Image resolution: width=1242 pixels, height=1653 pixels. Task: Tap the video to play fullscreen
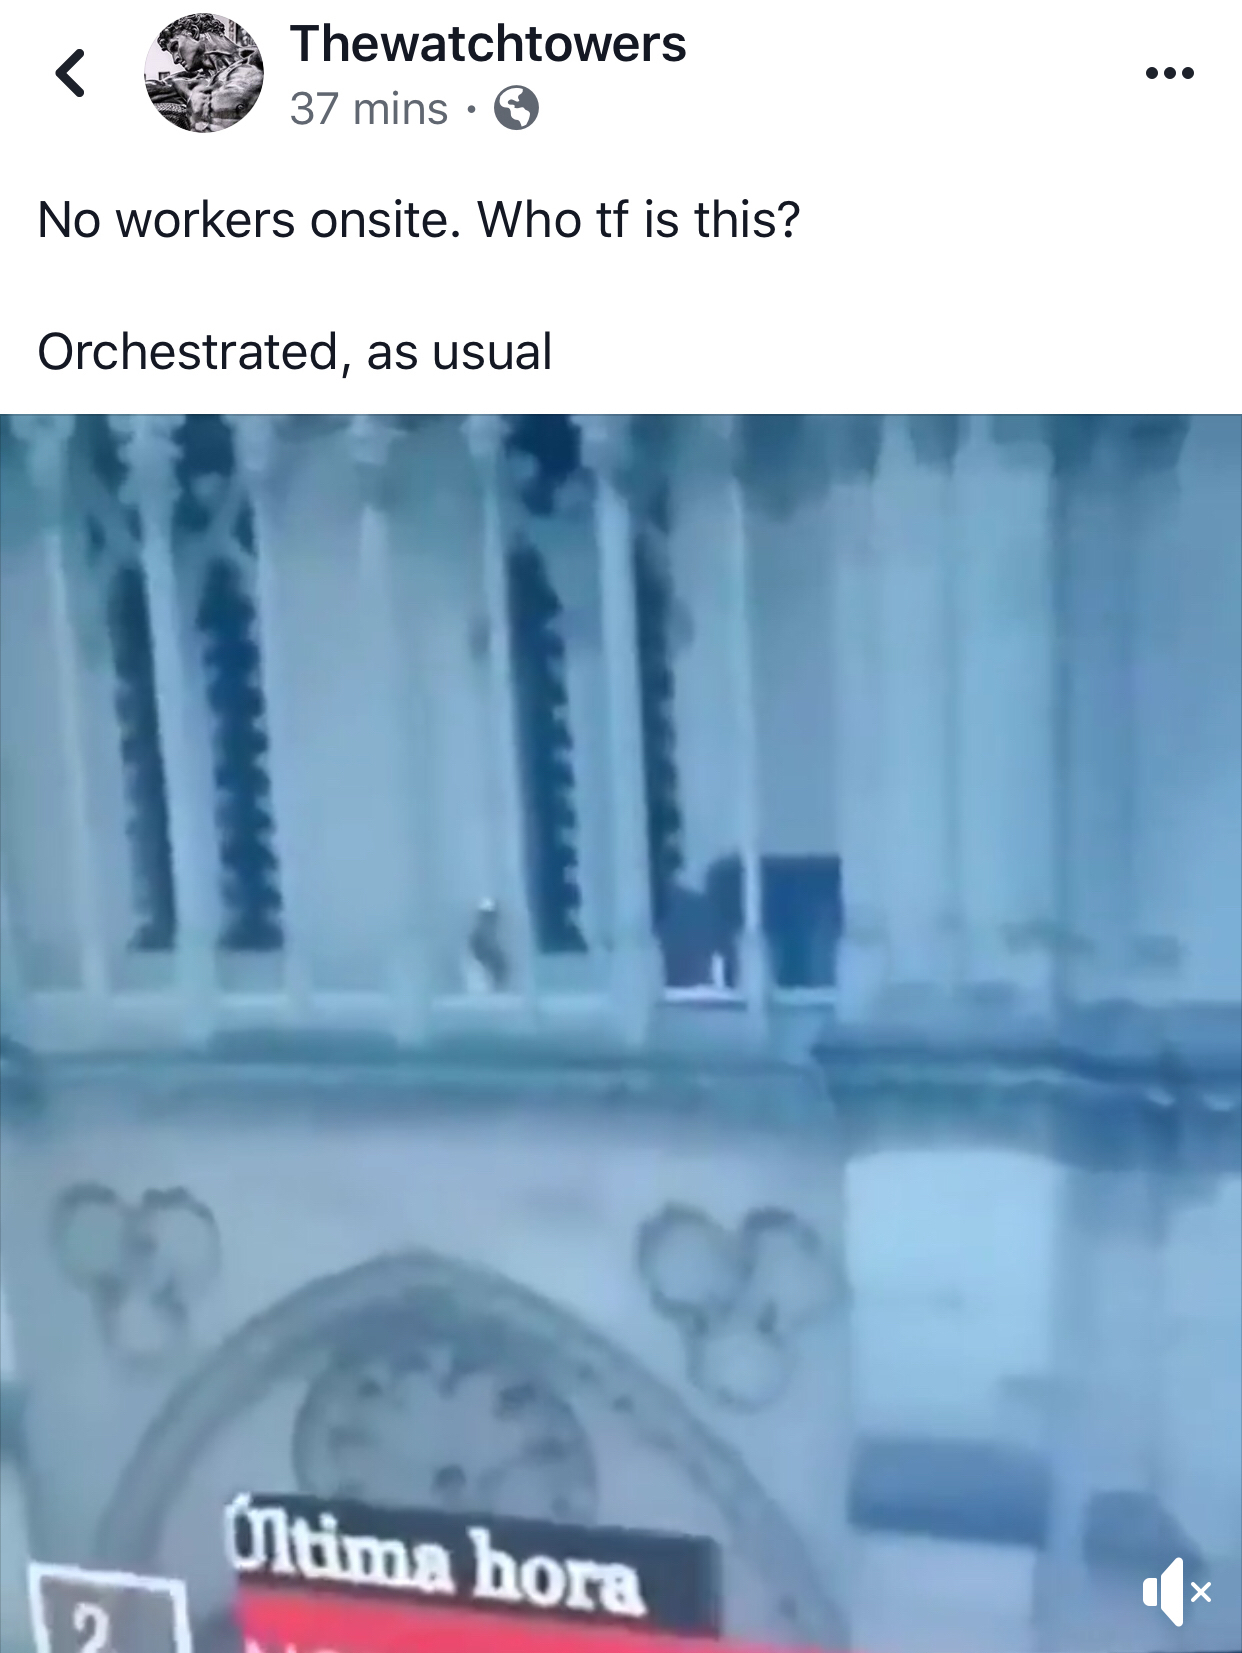click(x=621, y=1033)
